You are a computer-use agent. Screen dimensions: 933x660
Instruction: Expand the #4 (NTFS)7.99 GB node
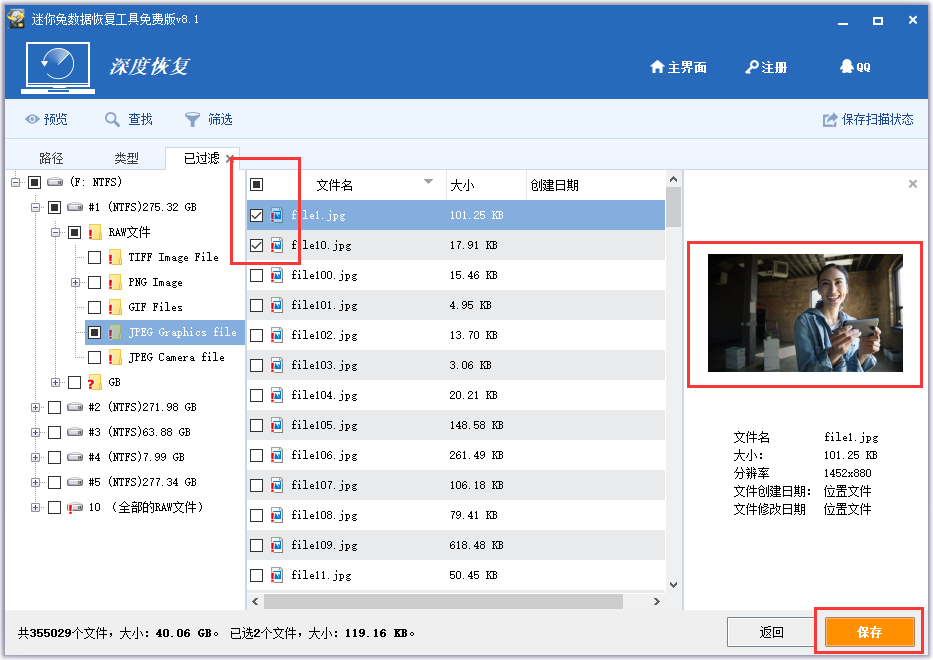click(x=35, y=457)
